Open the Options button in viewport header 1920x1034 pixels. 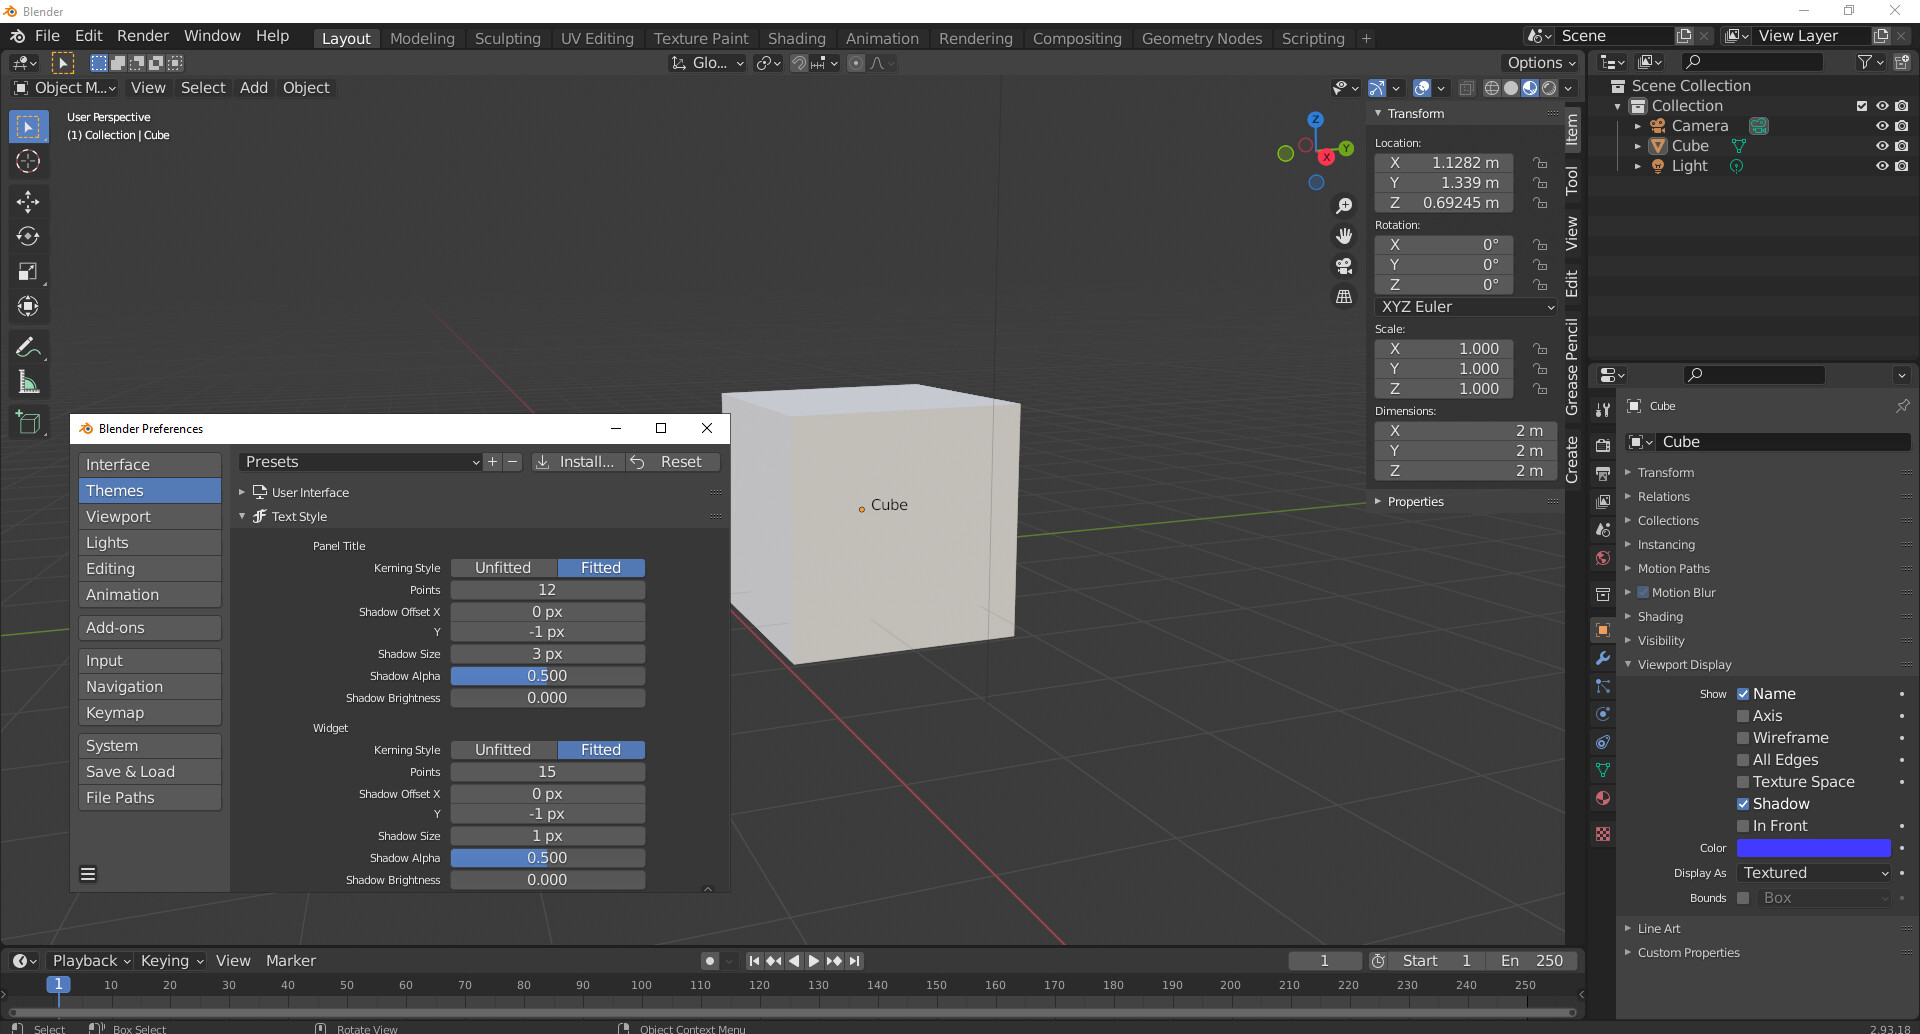(1541, 63)
